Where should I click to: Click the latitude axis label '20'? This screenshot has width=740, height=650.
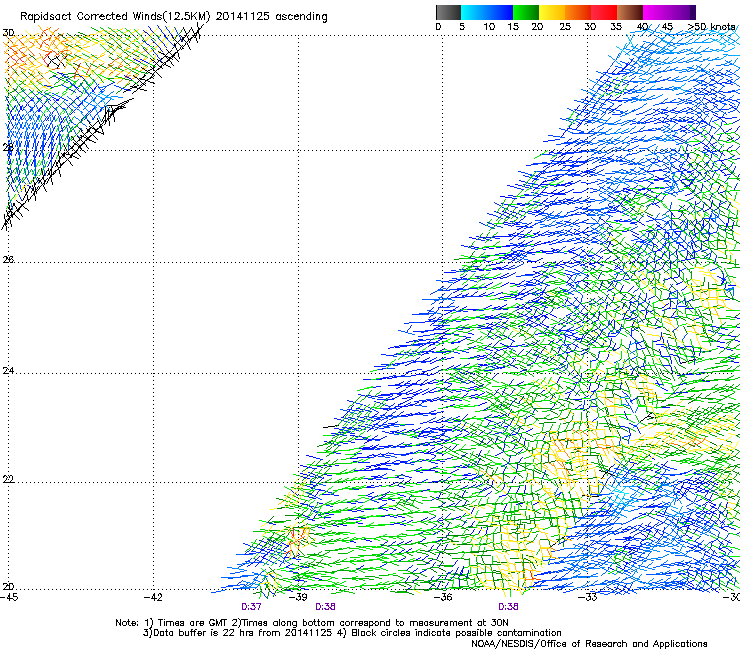tap(8, 587)
